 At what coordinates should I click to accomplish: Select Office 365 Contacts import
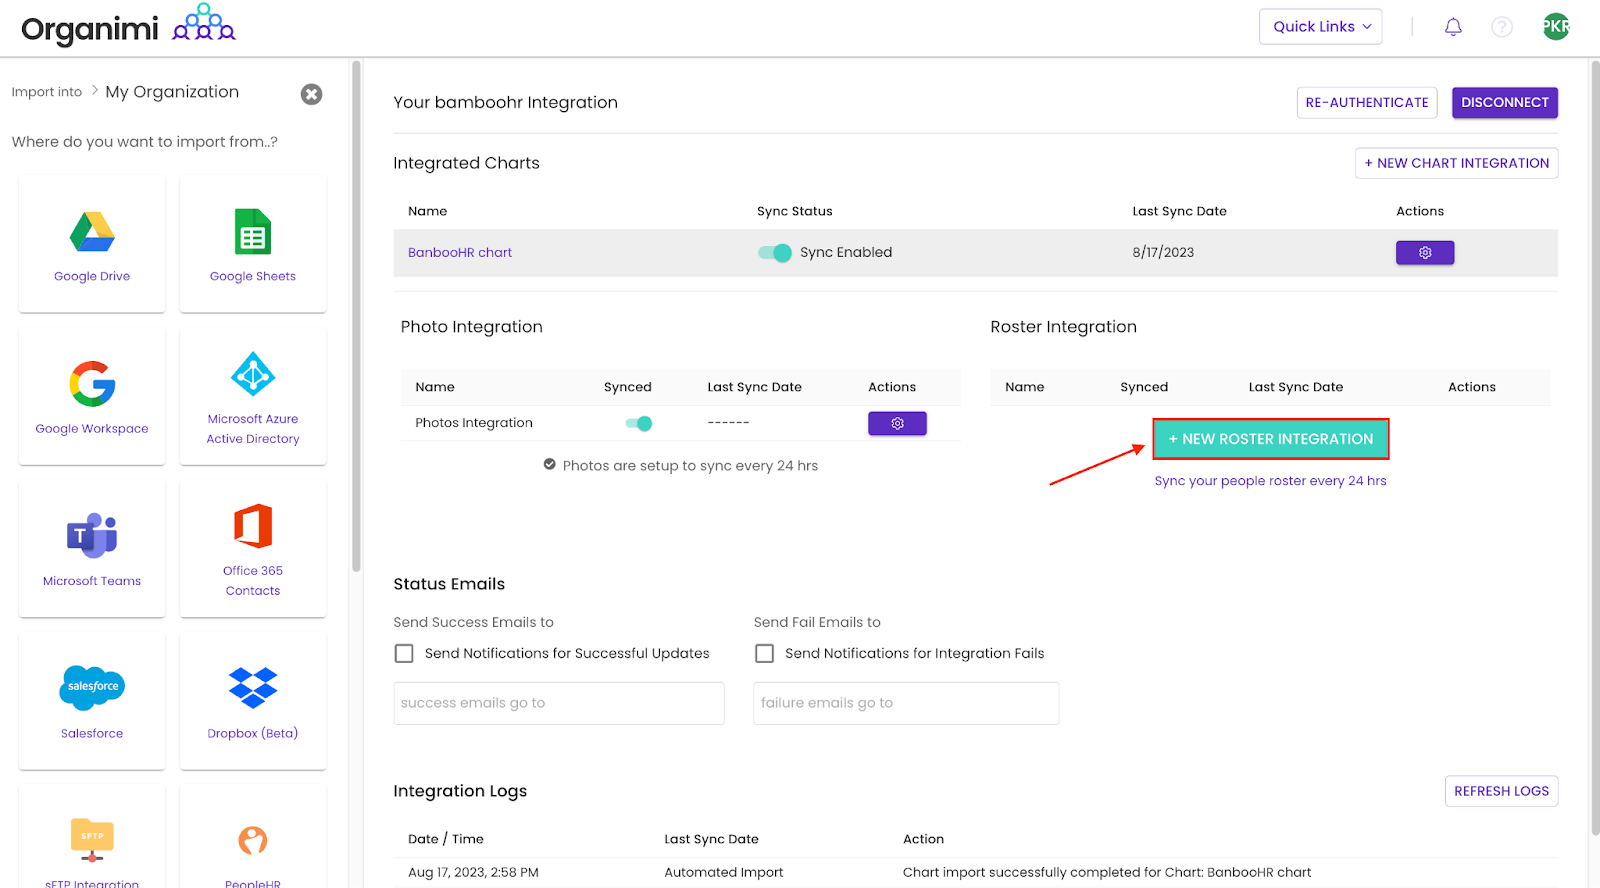[253, 548]
